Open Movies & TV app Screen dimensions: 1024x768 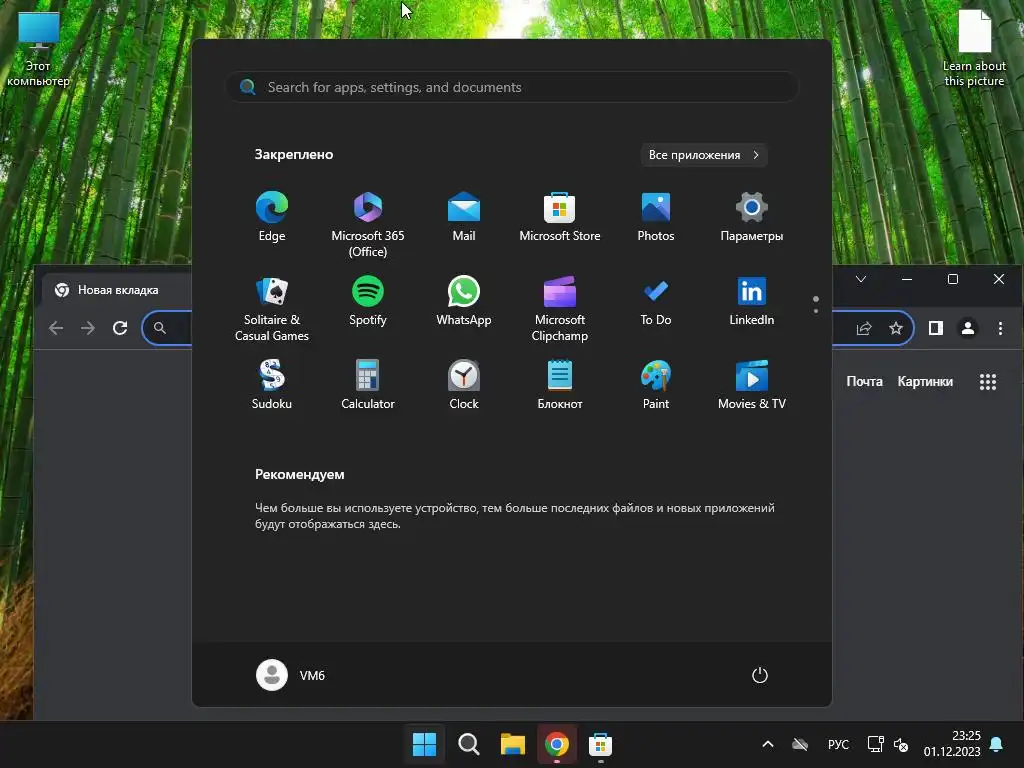click(x=752, y=385)
